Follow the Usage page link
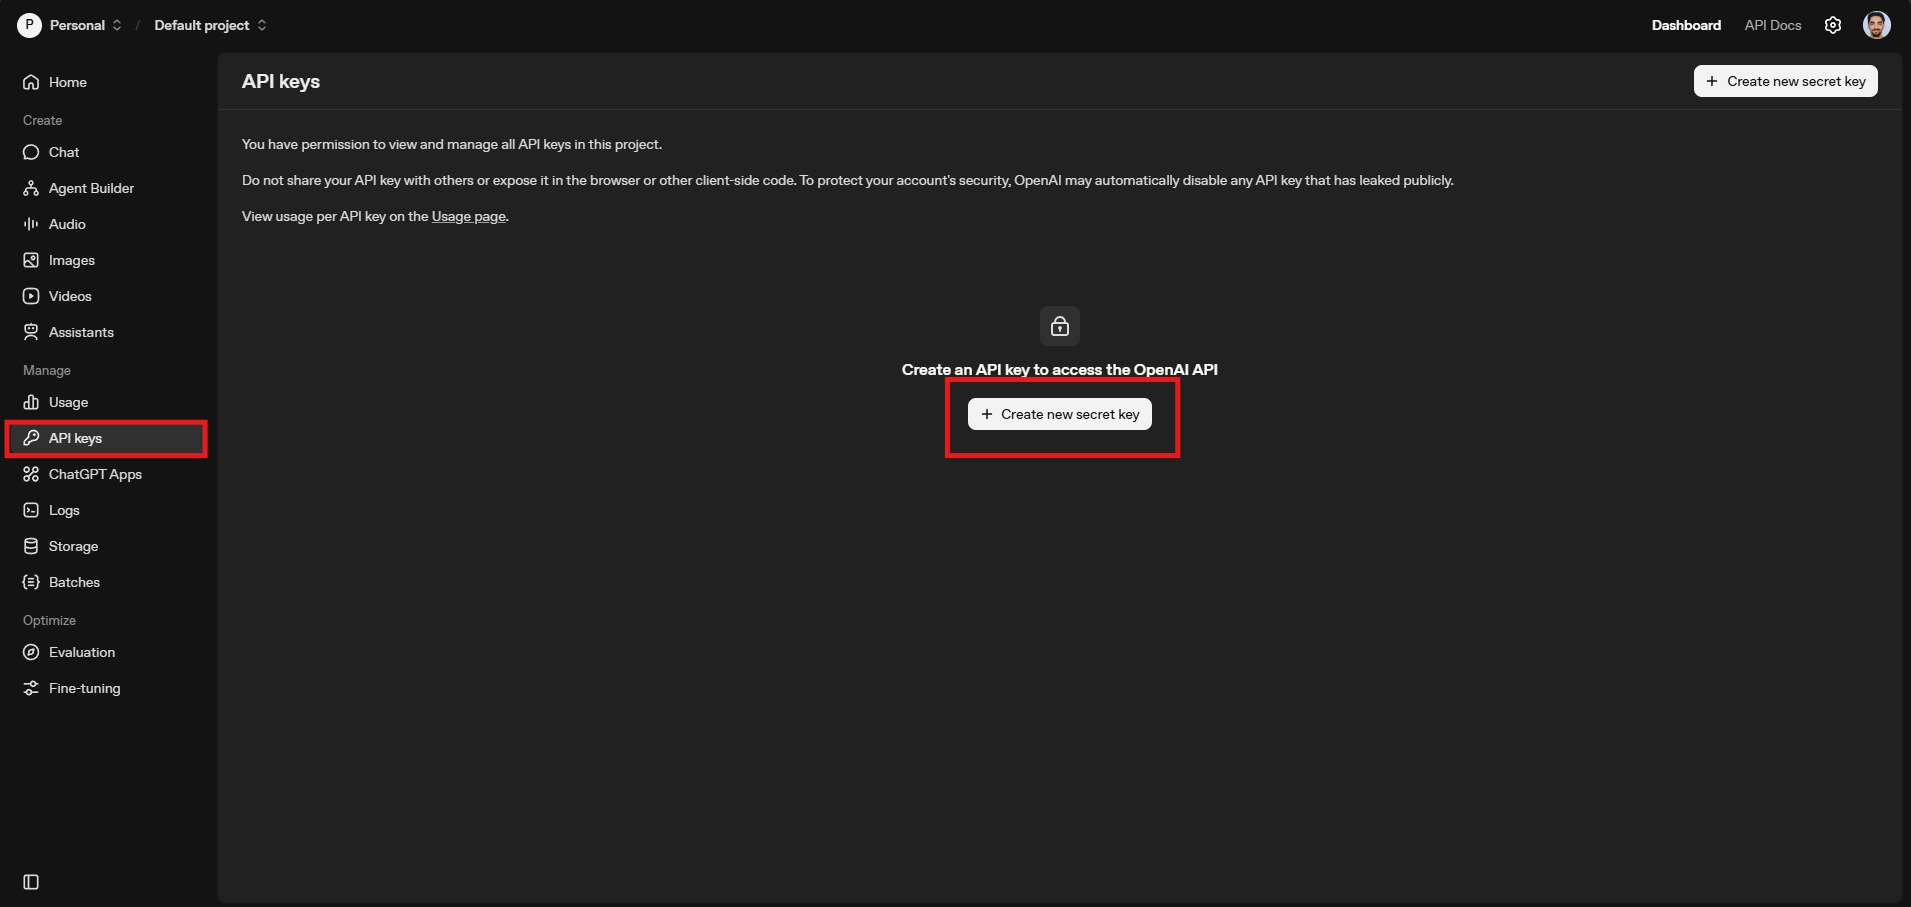 [469, 216]
